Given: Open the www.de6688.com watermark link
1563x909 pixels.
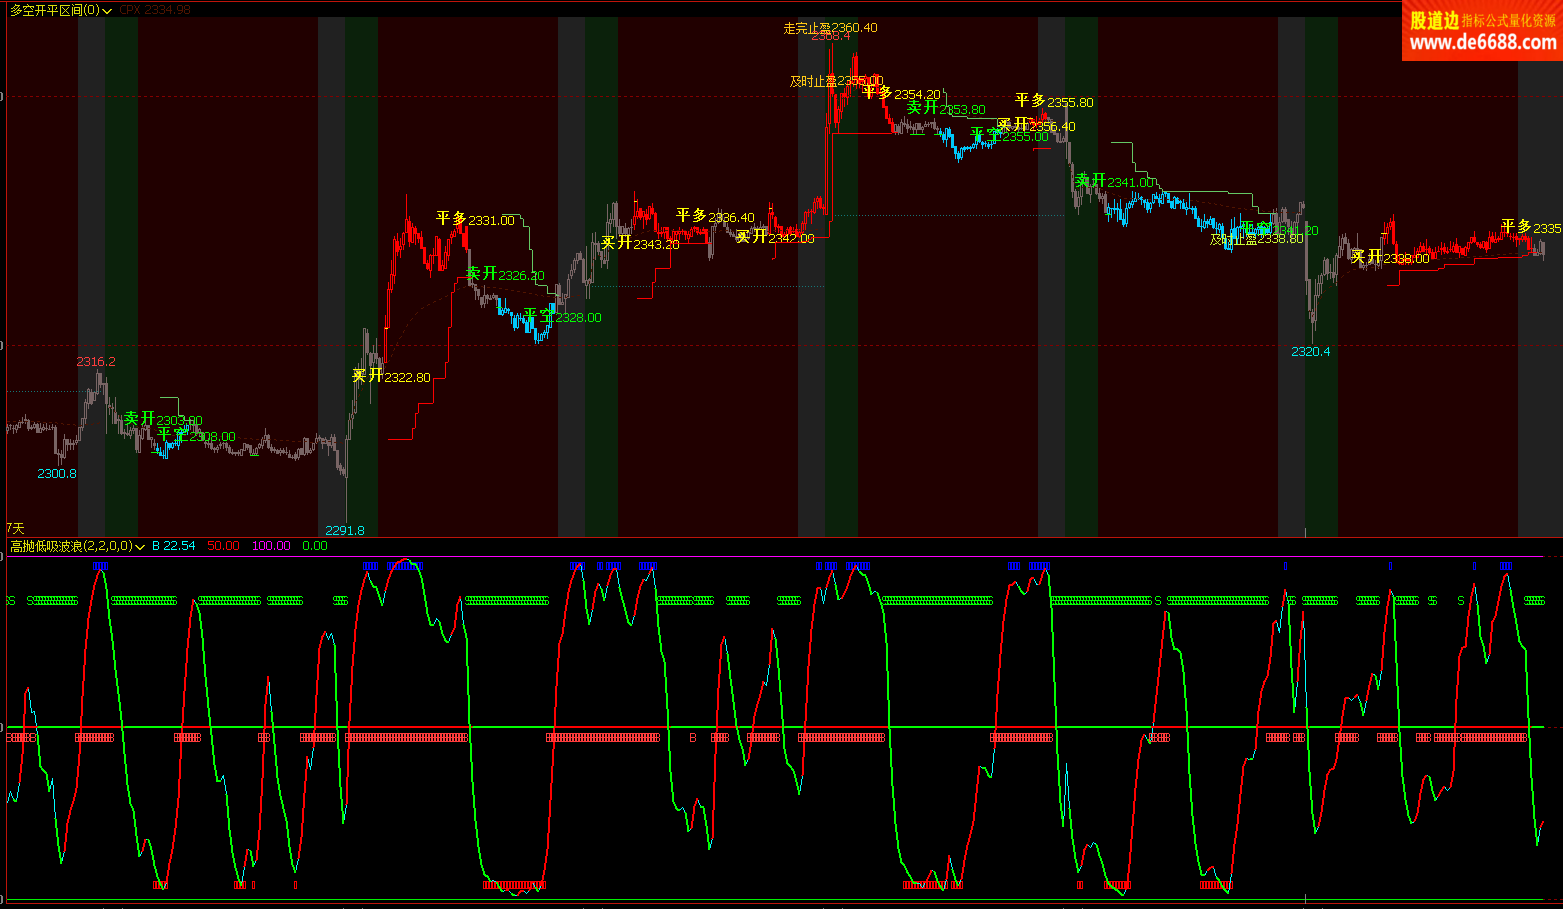Looking at the screenshot, I should pos(1482,42).
